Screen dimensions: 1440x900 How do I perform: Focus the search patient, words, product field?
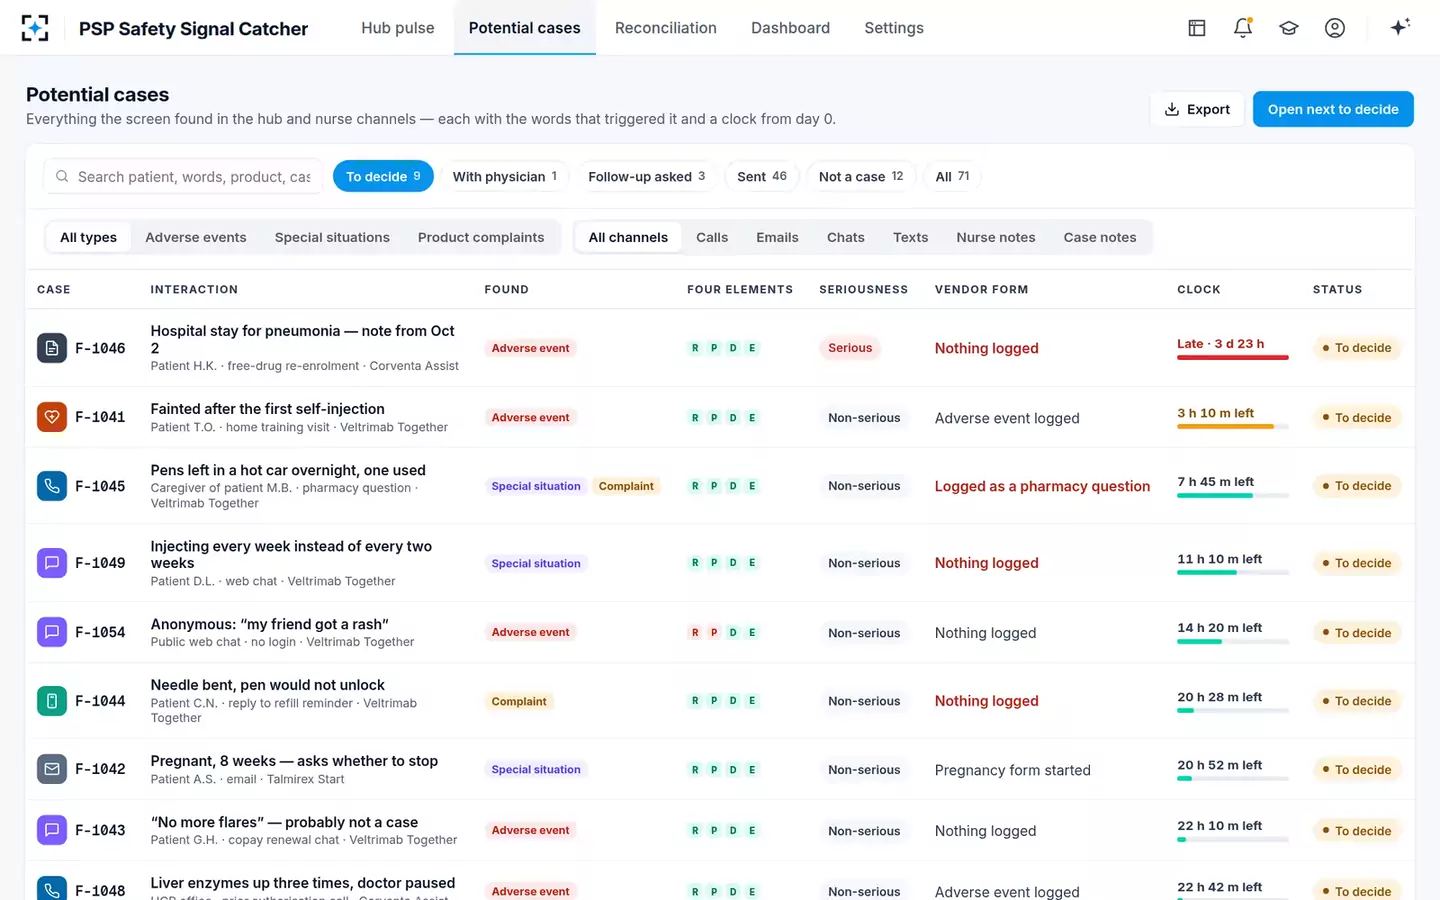click(x=183, y=177)
